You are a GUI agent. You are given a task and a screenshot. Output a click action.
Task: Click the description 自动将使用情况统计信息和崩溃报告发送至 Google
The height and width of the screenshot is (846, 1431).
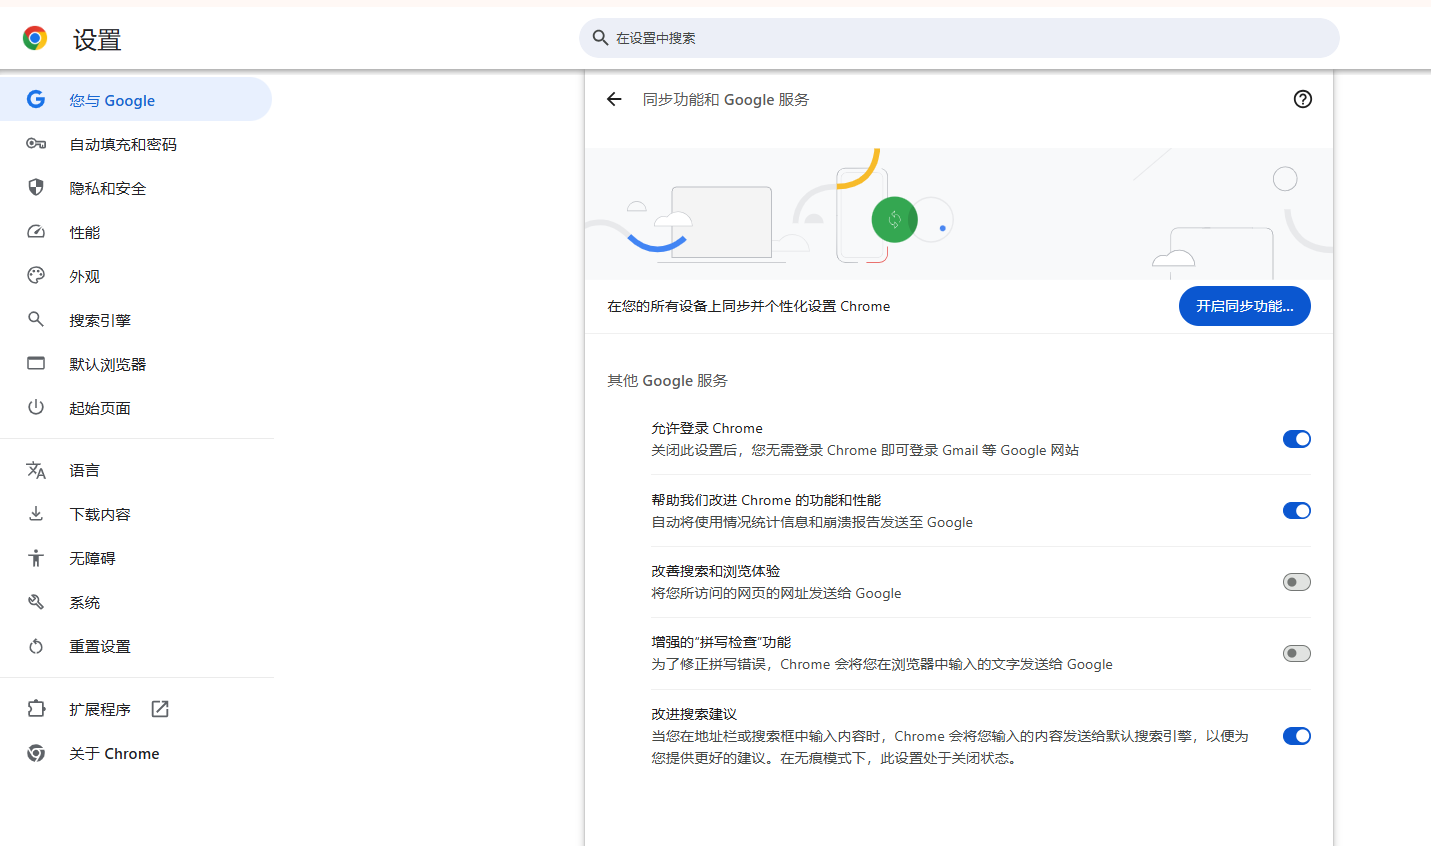point(812,522)
